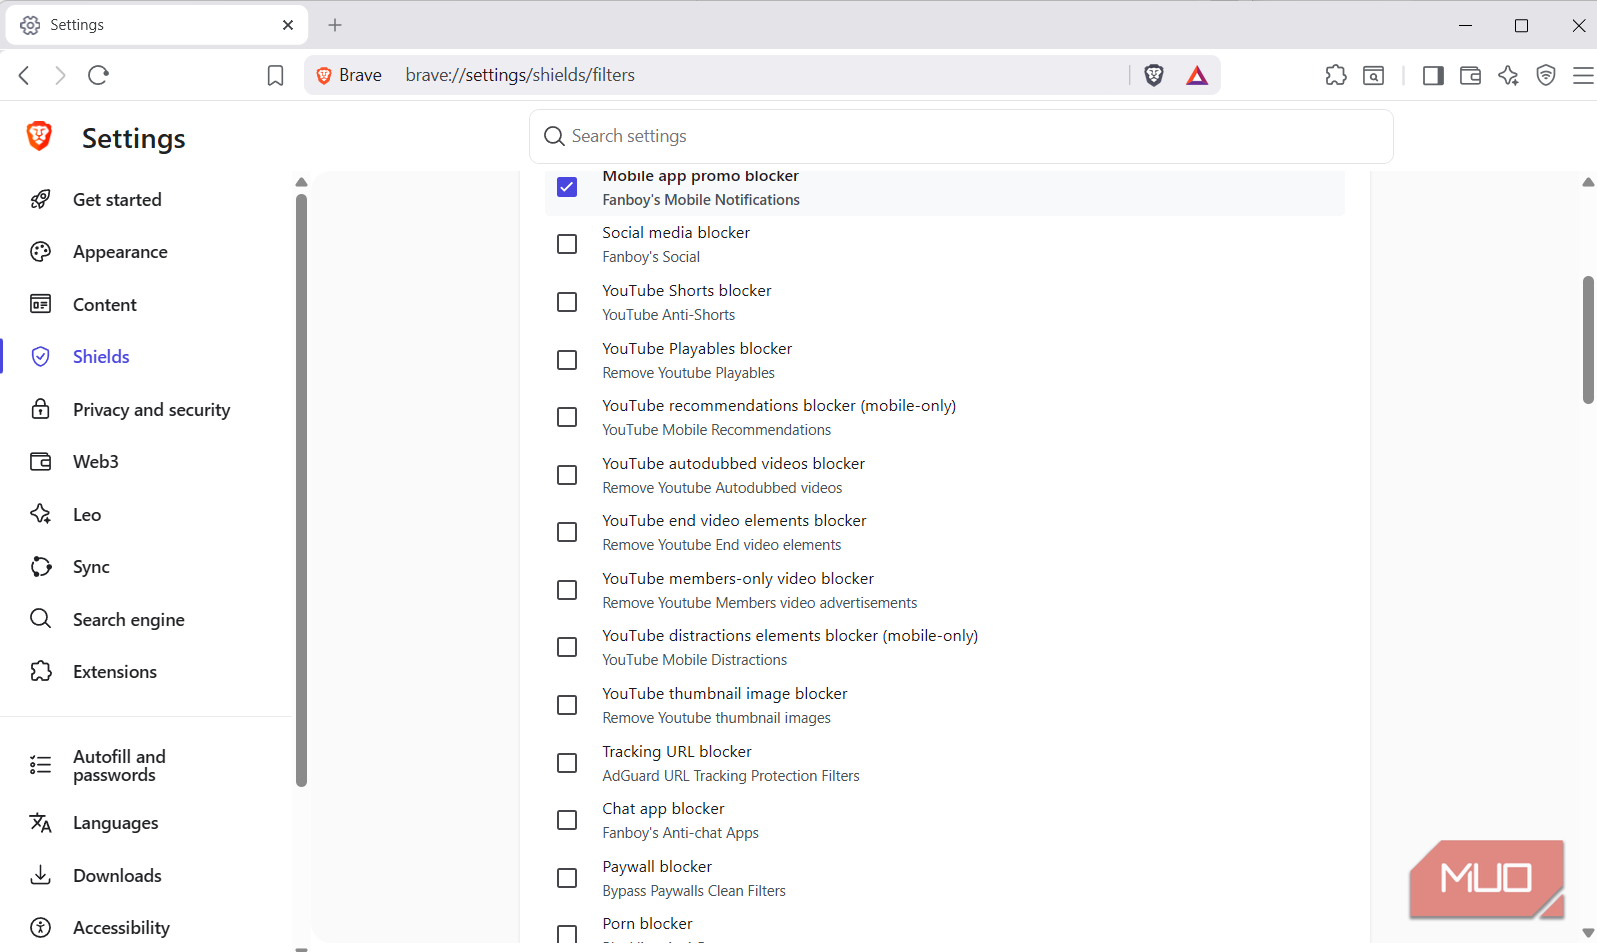The width and height of the screenshot is (1597, 952).
Task: Check YouTube thumbnail image blocker
Action: tap(567, 705)
